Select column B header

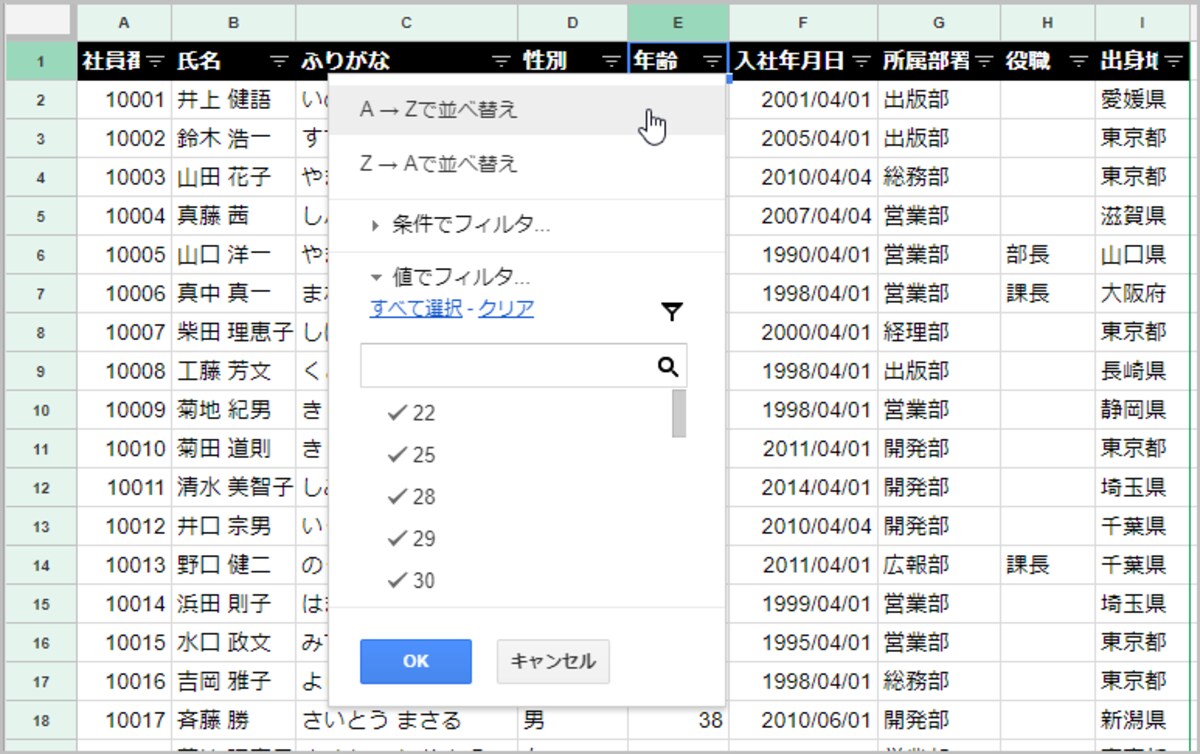pos(233,22)
